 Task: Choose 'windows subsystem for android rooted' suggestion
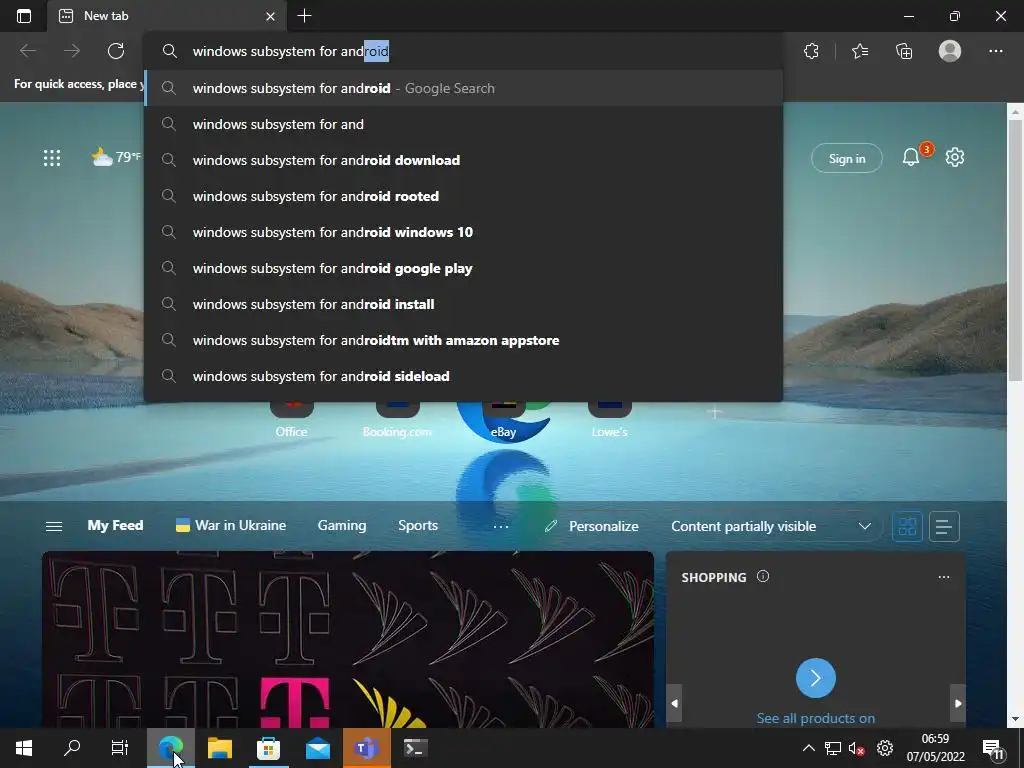coord(464,196)
